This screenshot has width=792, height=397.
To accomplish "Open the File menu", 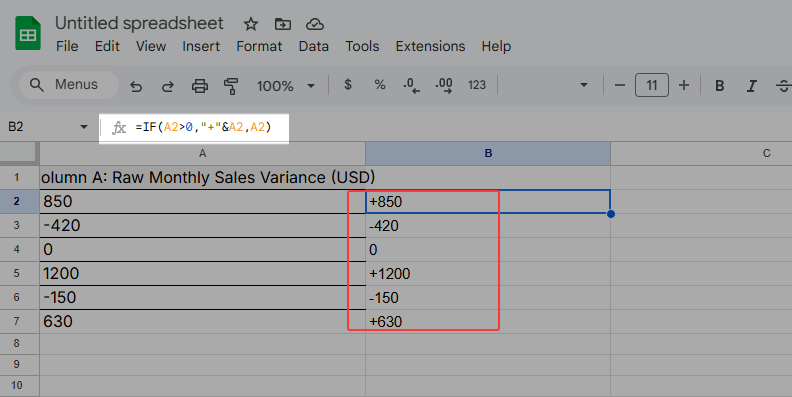I will tap(67, 46).
